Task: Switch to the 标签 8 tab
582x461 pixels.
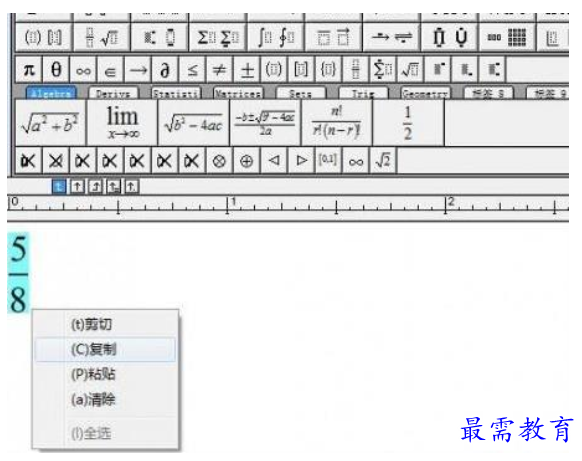Action: tap(488, 93)
